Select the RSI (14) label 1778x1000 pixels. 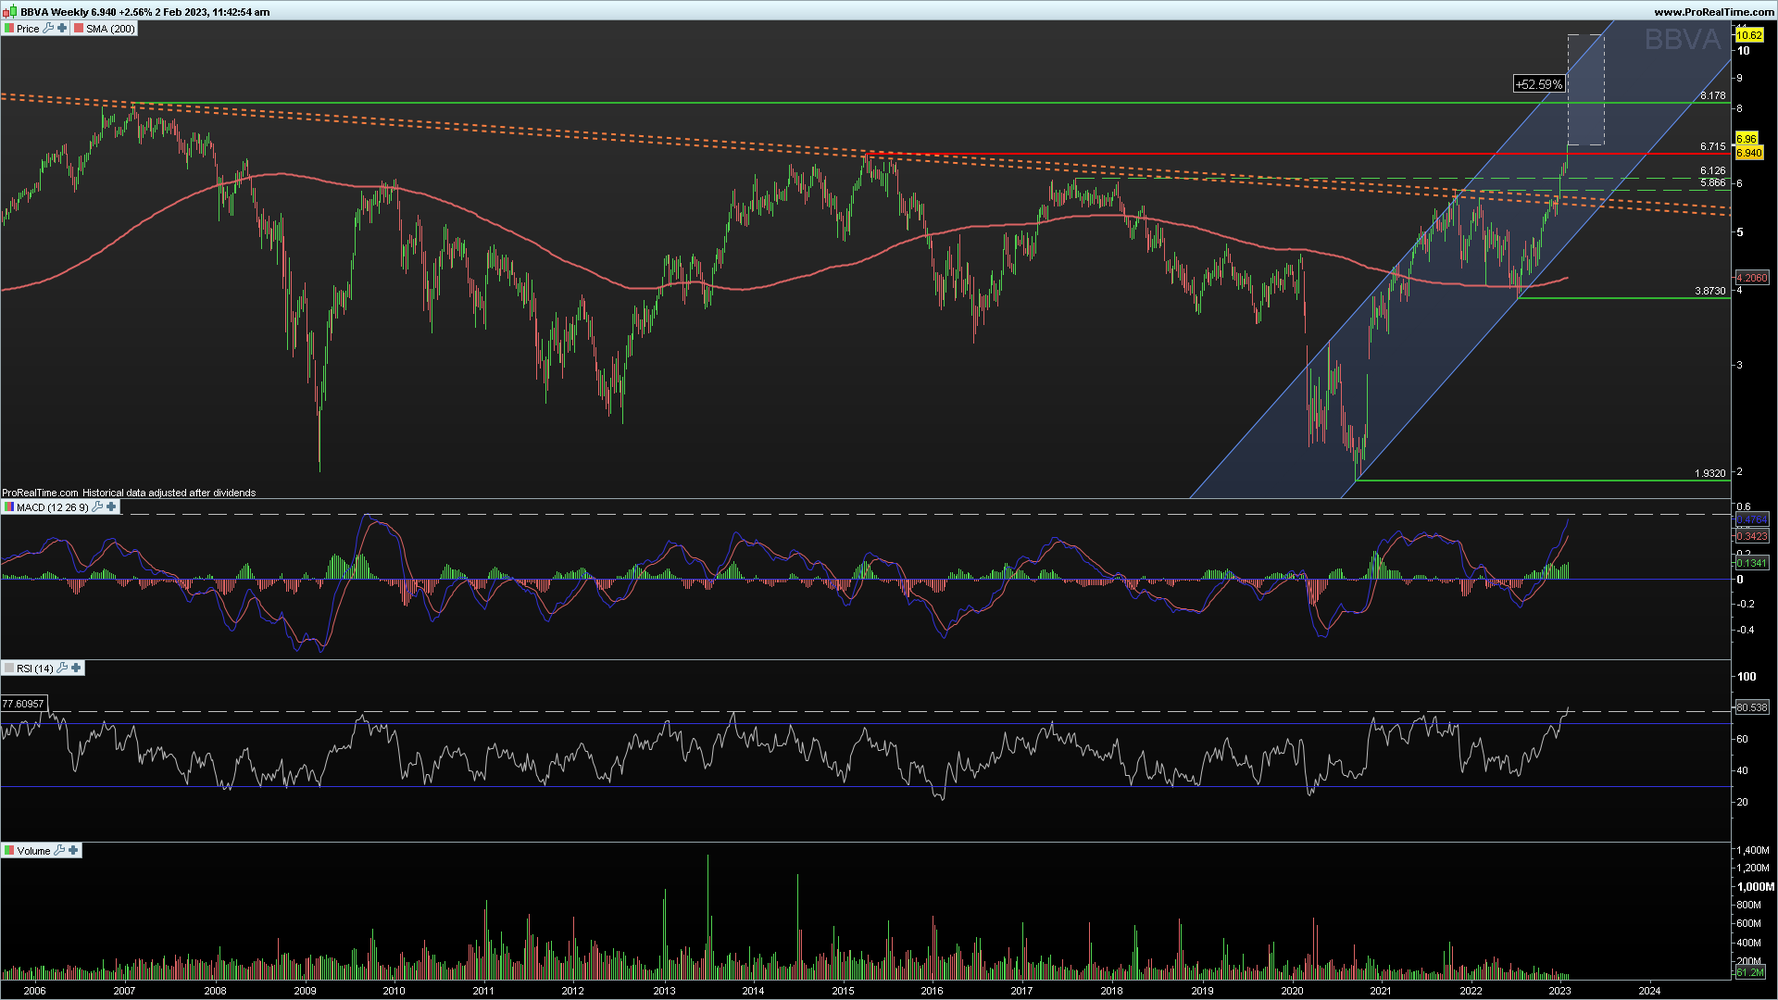point(35,668)
